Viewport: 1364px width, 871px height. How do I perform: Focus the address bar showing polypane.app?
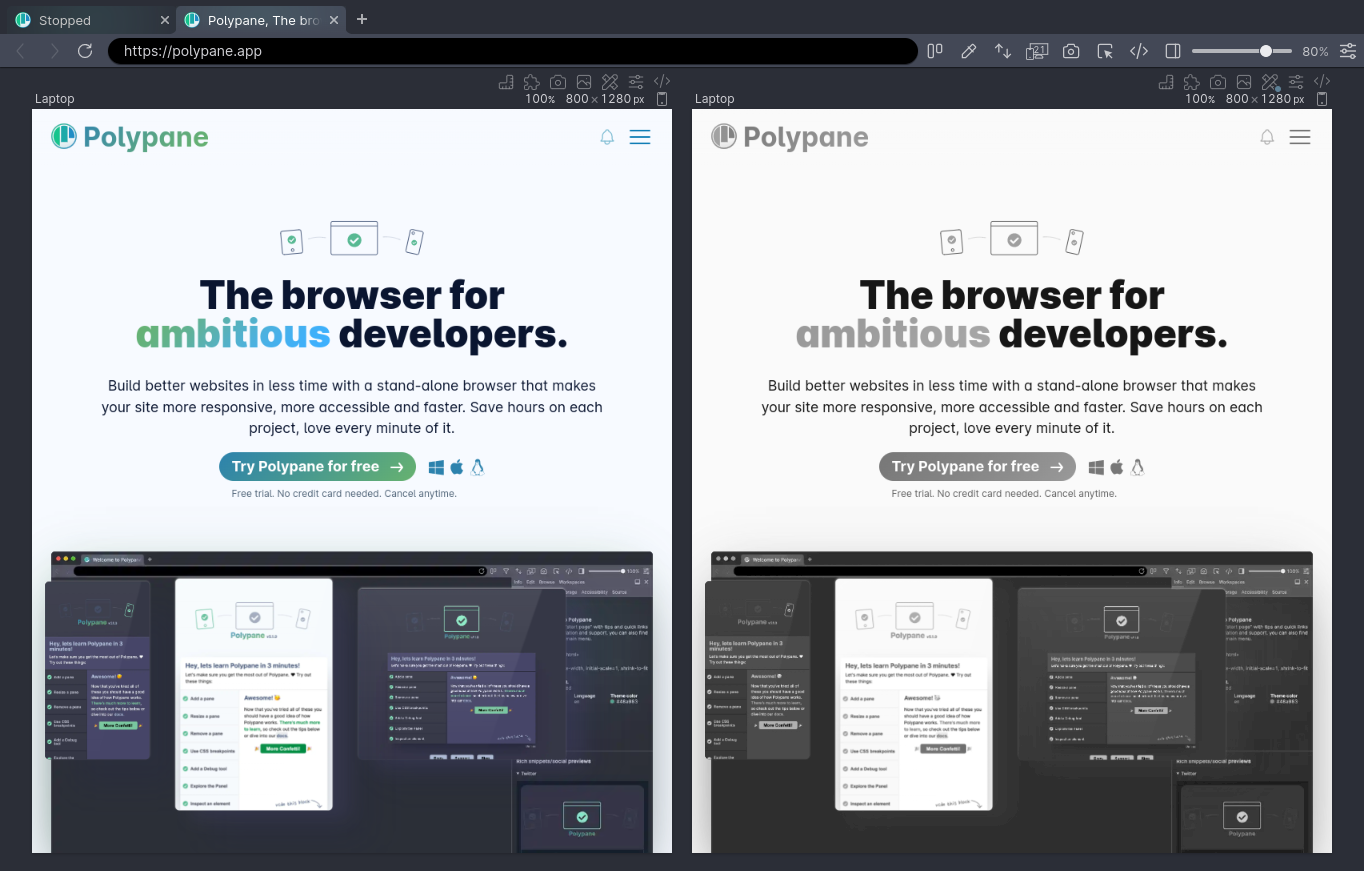tap(513, 51)
